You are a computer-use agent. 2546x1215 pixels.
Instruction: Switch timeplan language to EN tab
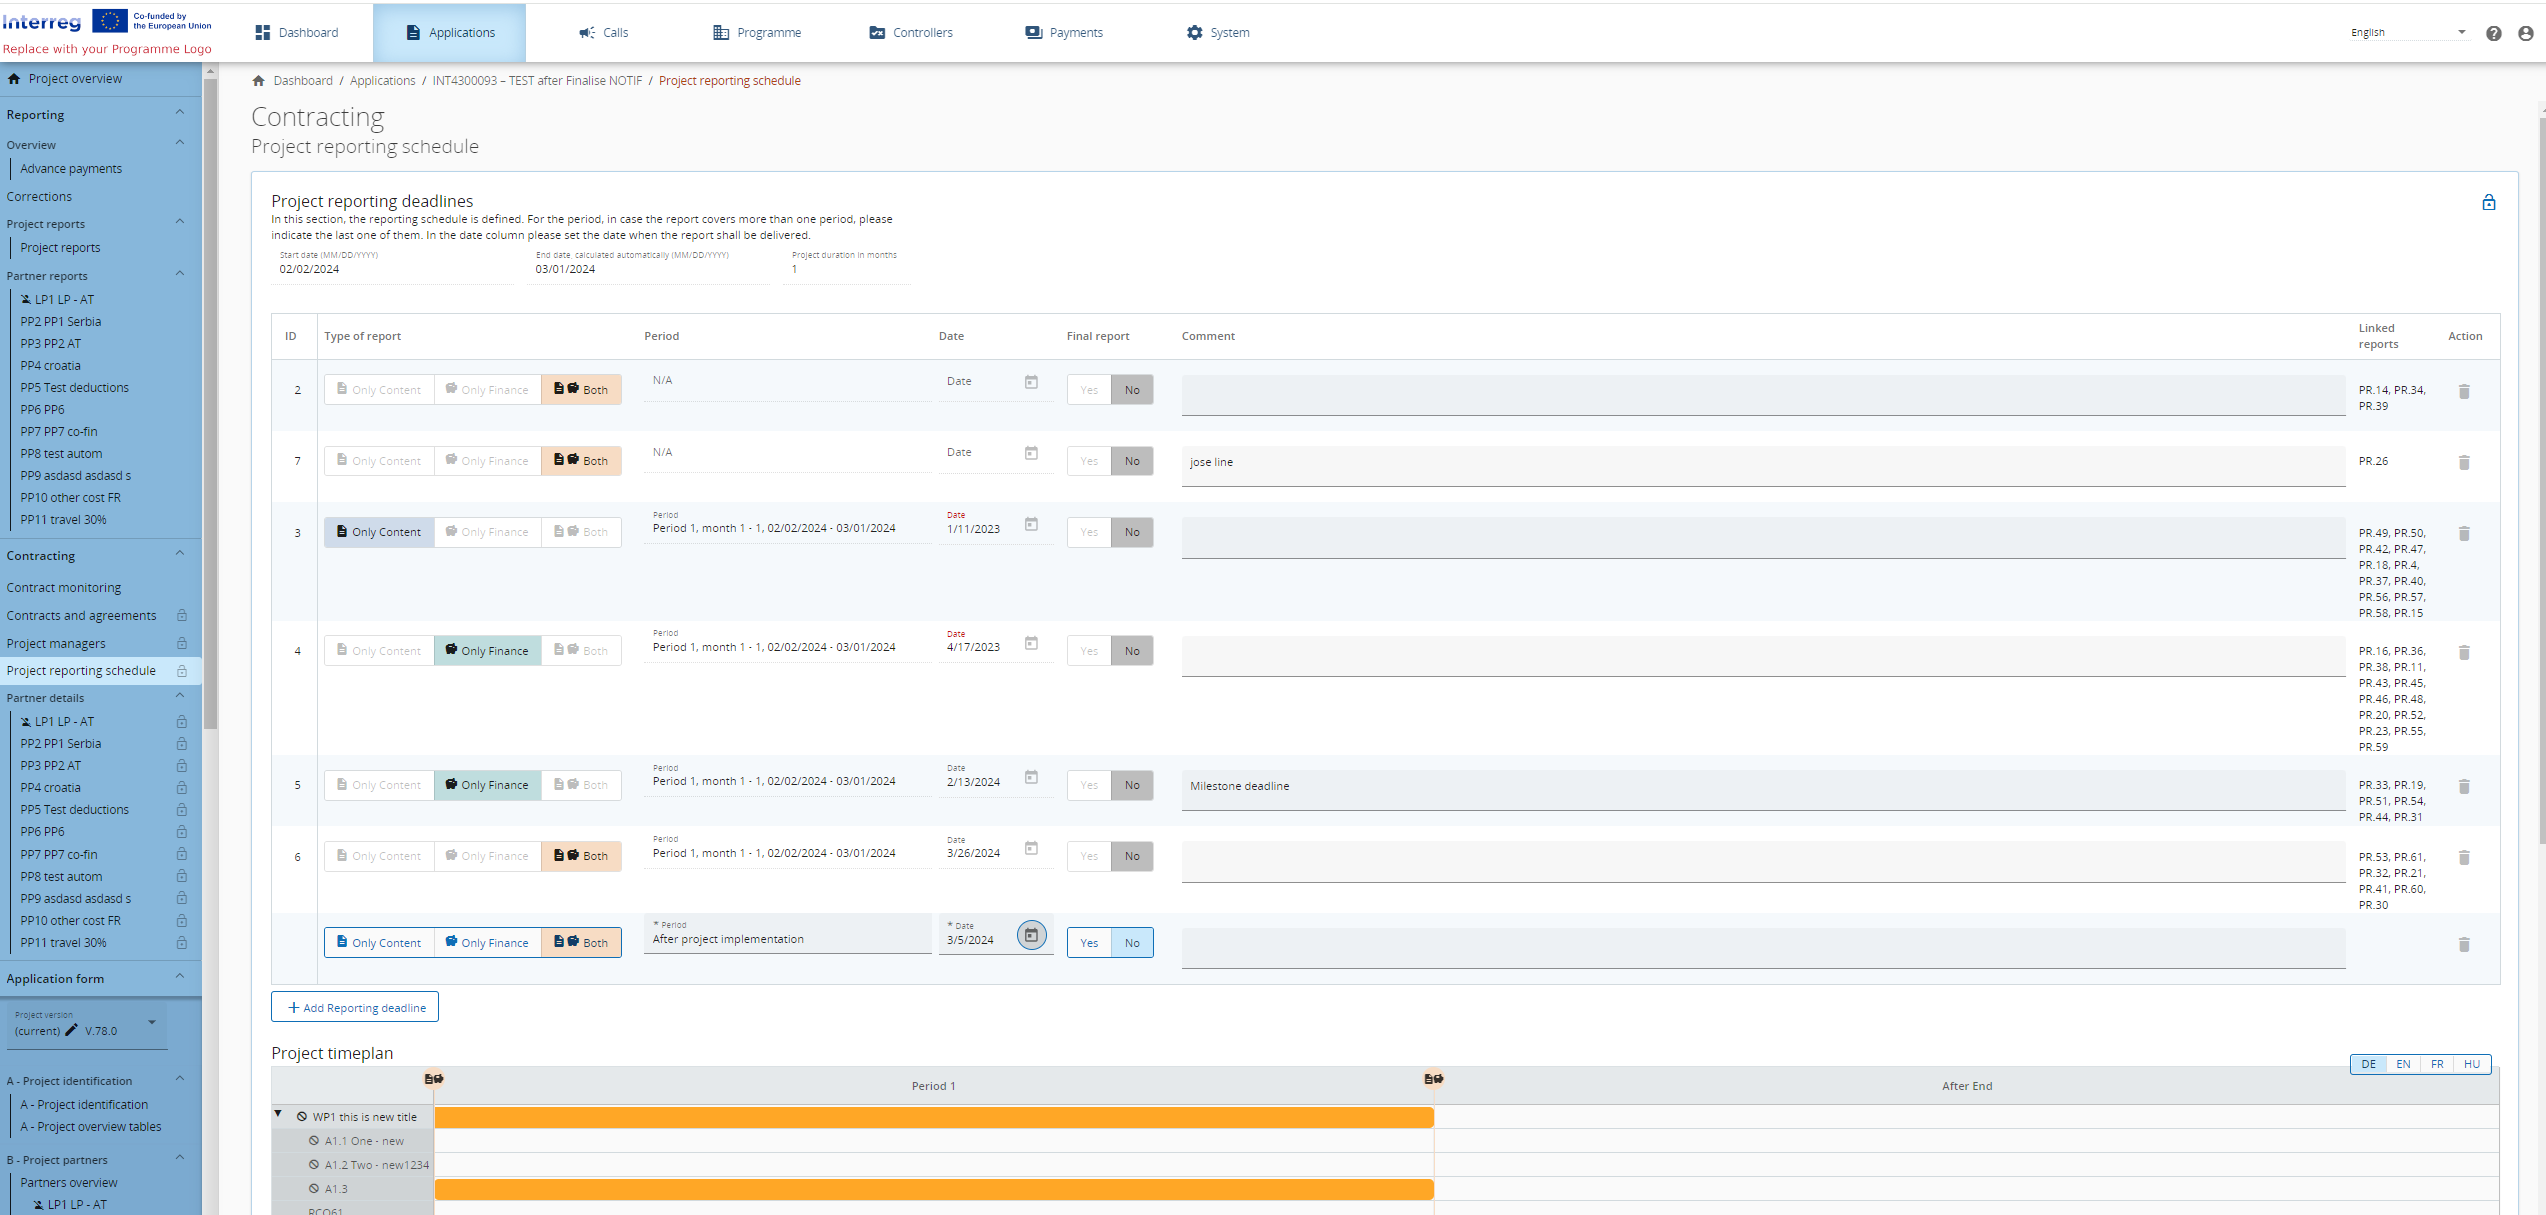(2402, 1064)
